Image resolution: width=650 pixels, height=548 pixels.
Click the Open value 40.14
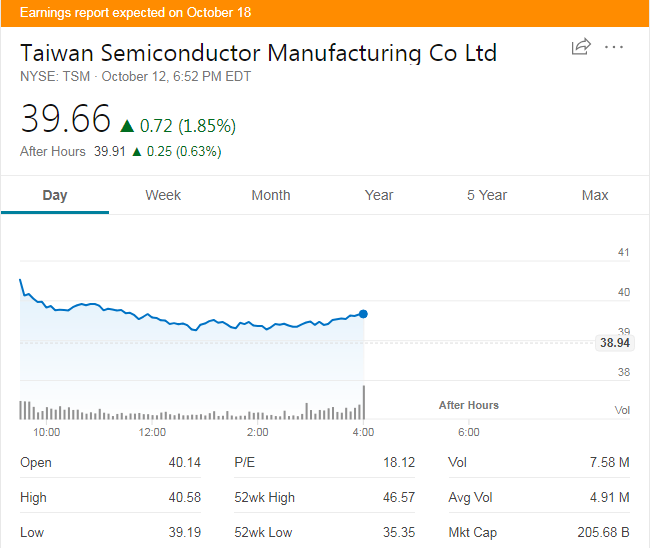(185, 463)
